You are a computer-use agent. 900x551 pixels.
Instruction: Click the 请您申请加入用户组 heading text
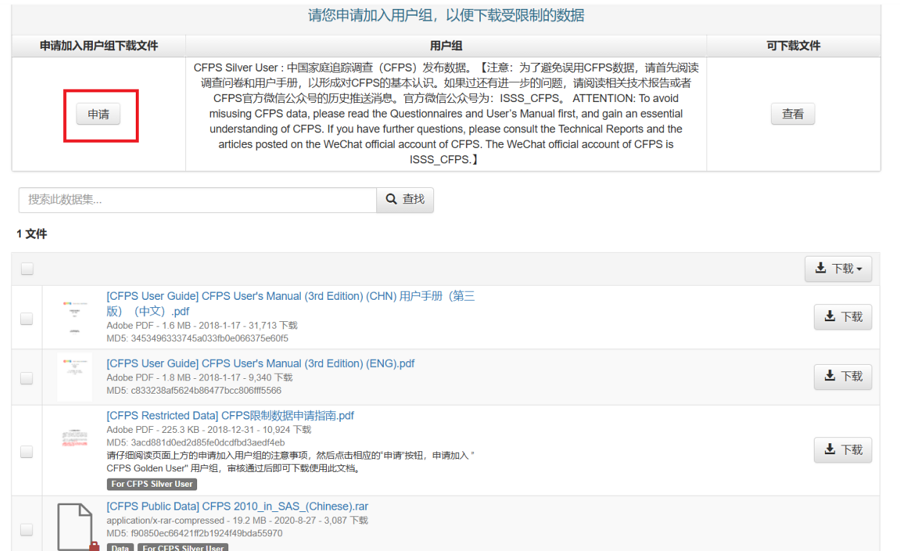click(x=446, y=15)
